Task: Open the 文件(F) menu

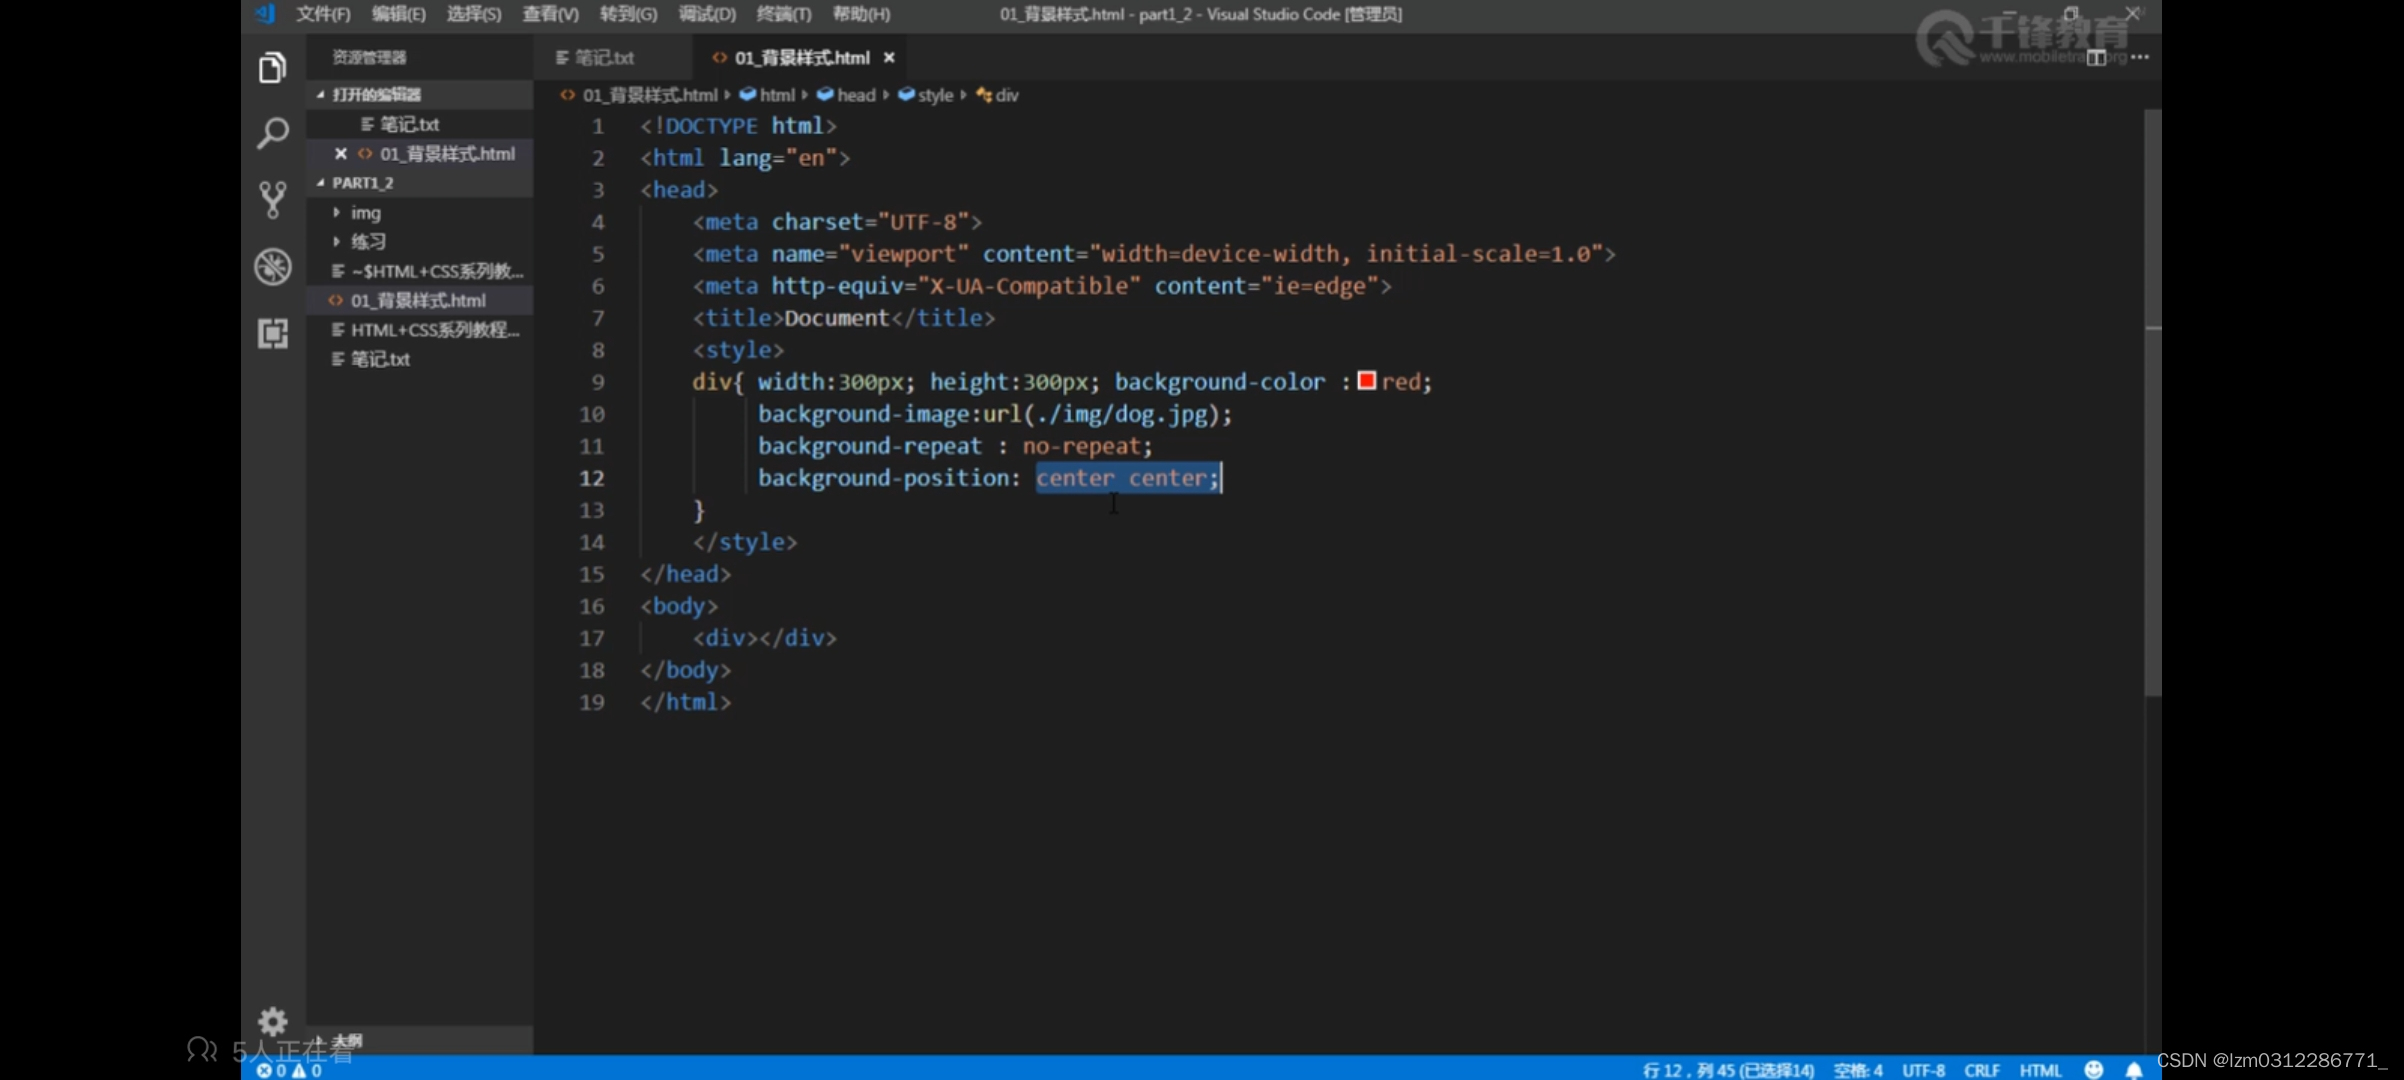Action: (323, 14)
